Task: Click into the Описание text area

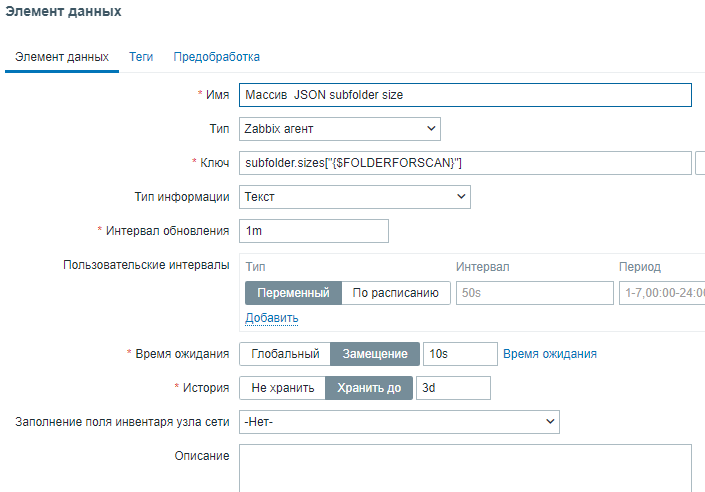Action: pos(465,468)
